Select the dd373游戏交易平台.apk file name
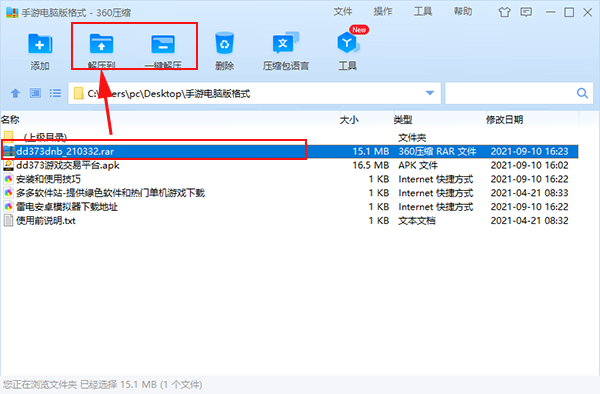 68,165
